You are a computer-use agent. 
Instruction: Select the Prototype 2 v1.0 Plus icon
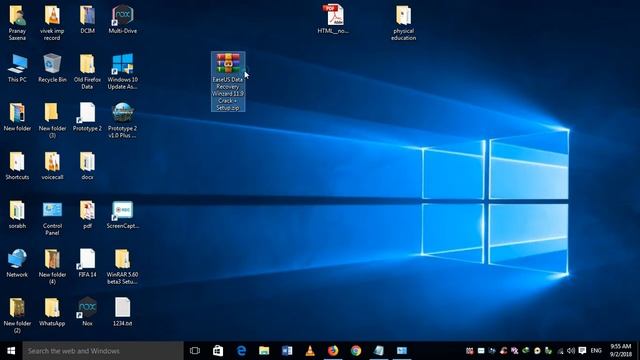click(x=122, y=120)
